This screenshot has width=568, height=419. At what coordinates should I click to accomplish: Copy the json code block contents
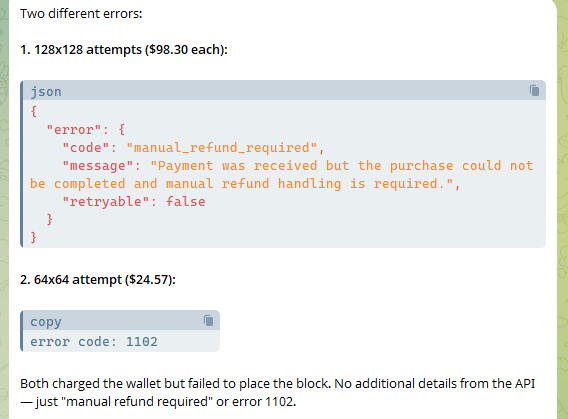click(x=534, y=91)
